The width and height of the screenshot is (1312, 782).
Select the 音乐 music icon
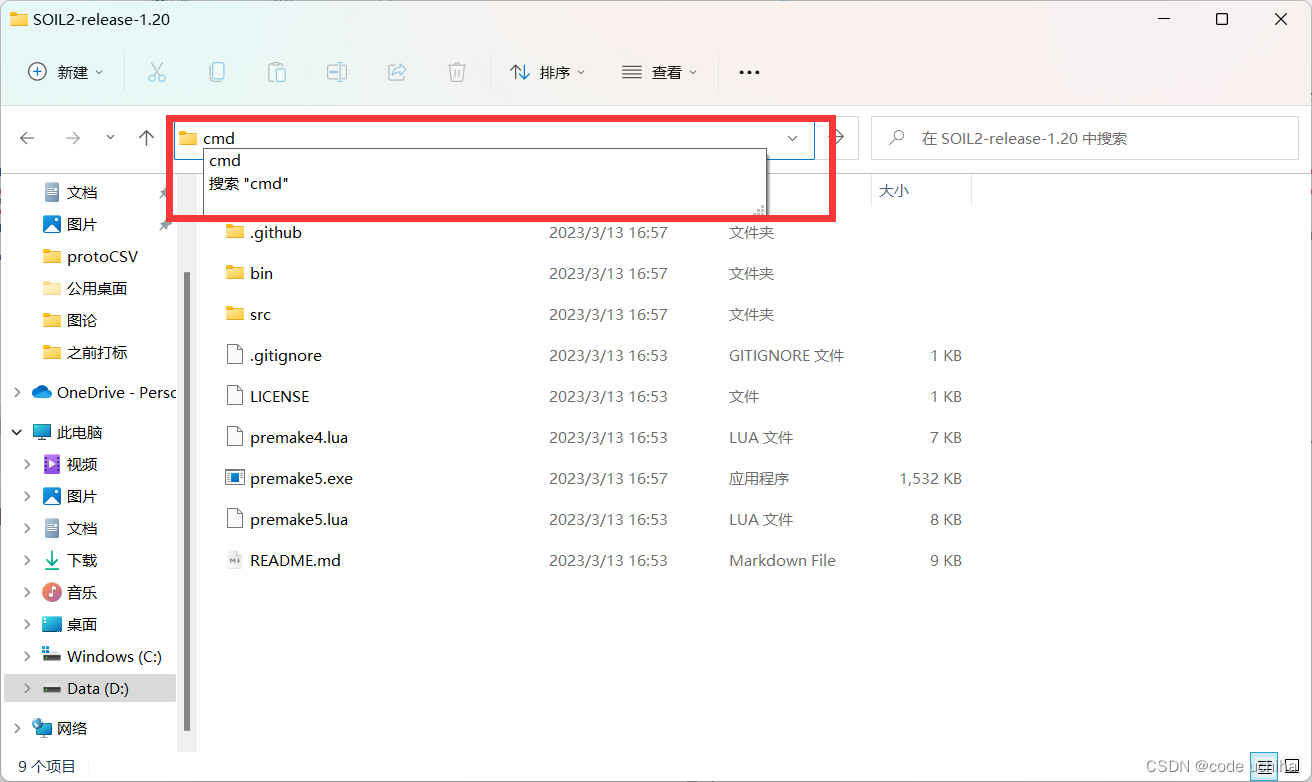coord(52,592)
